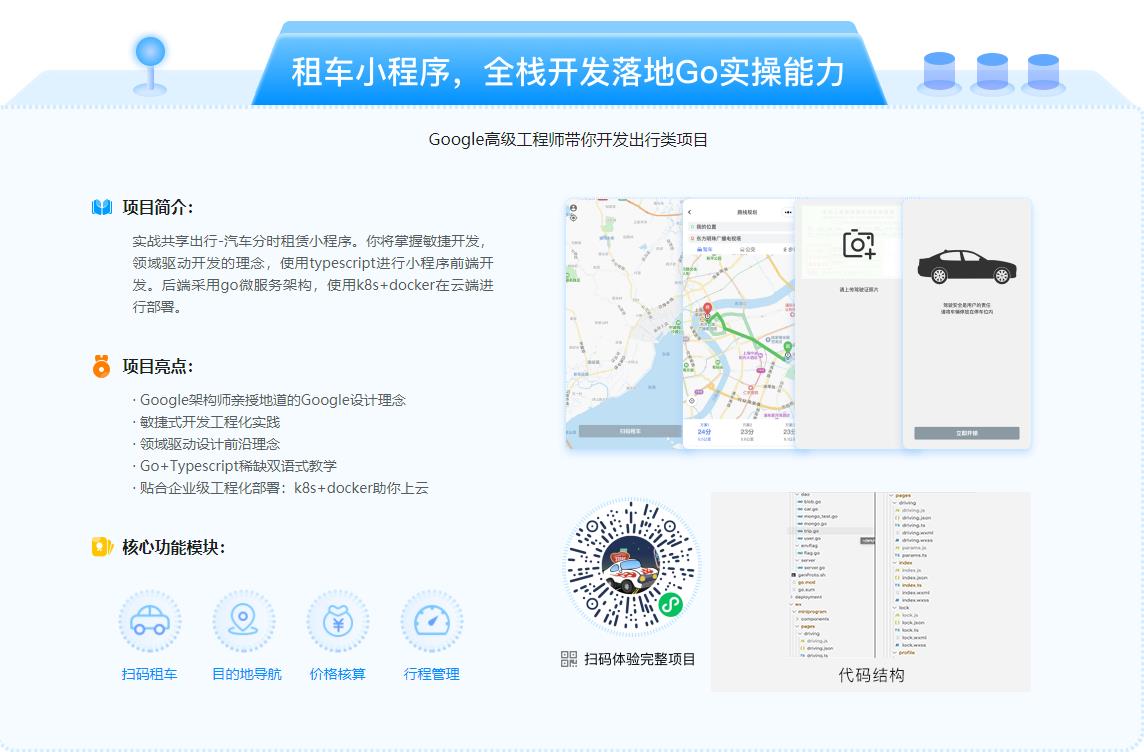
Task: Click the blue book icon beside 项目简介
Action: click(x=101, y=207)
